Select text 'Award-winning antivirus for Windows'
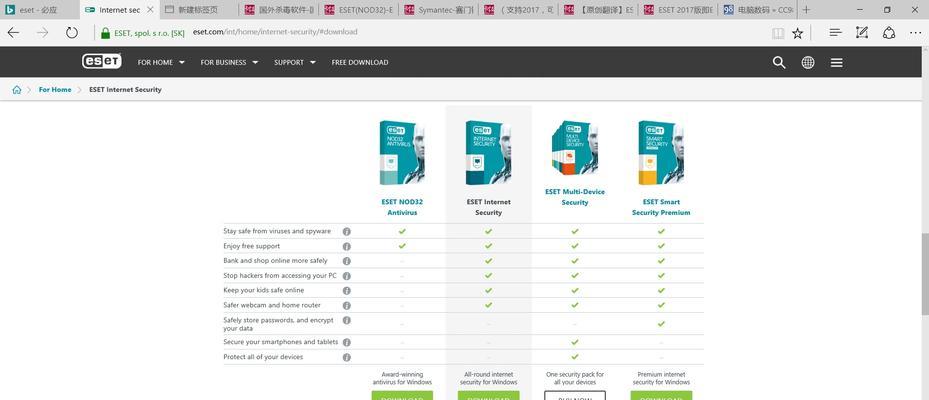The image size is (929, 400). tap(402, 378)
